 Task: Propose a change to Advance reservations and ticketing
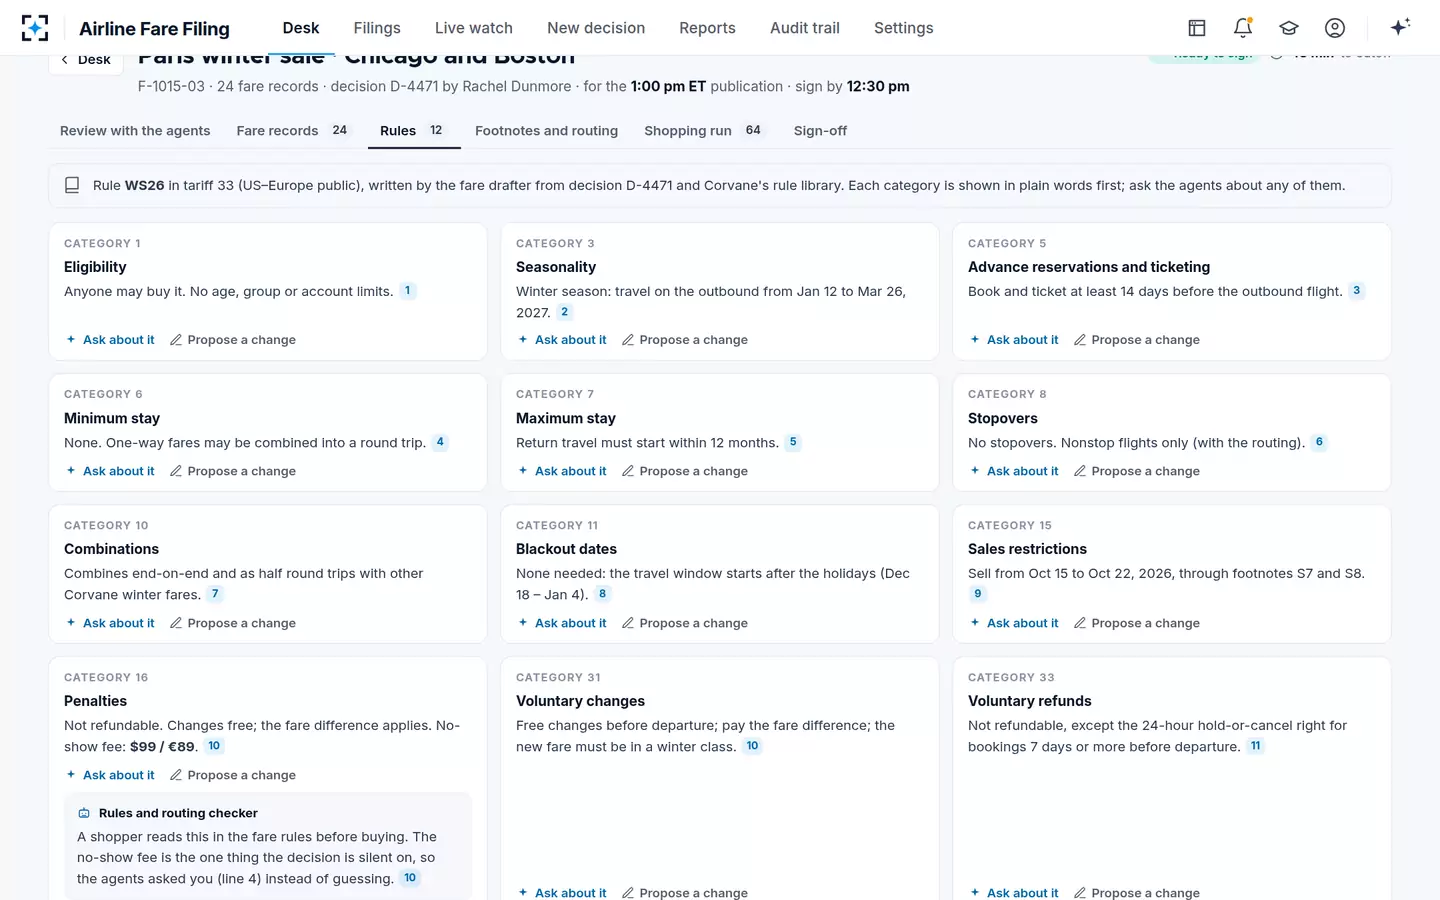(1137, 340)
